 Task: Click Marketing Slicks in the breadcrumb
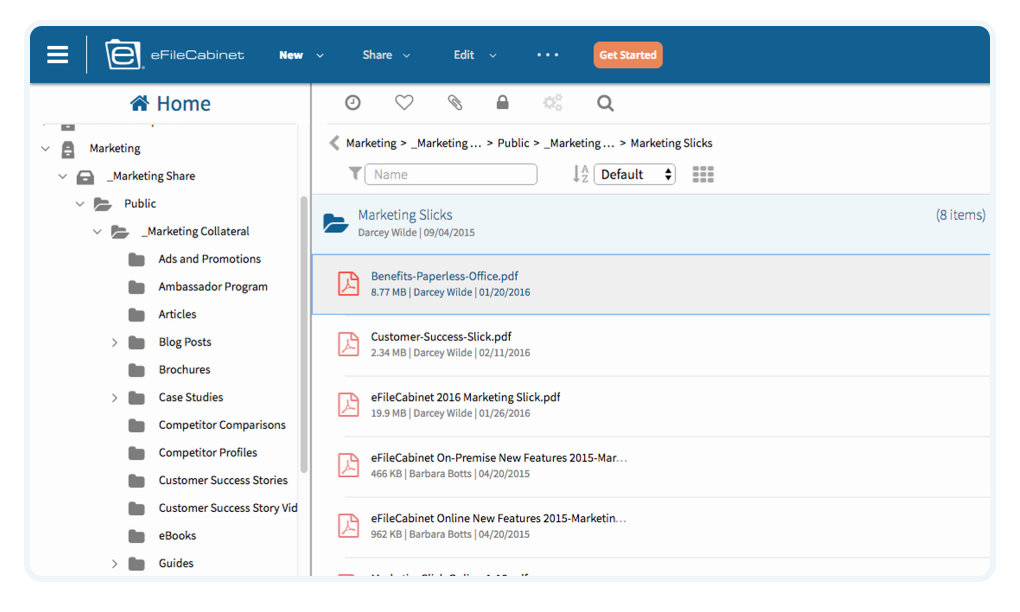(671, 143)
